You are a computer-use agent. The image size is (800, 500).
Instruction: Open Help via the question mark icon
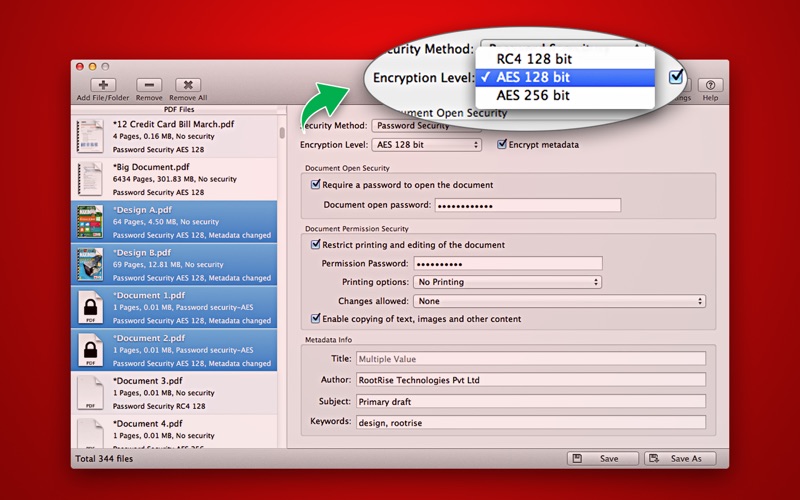710,85
